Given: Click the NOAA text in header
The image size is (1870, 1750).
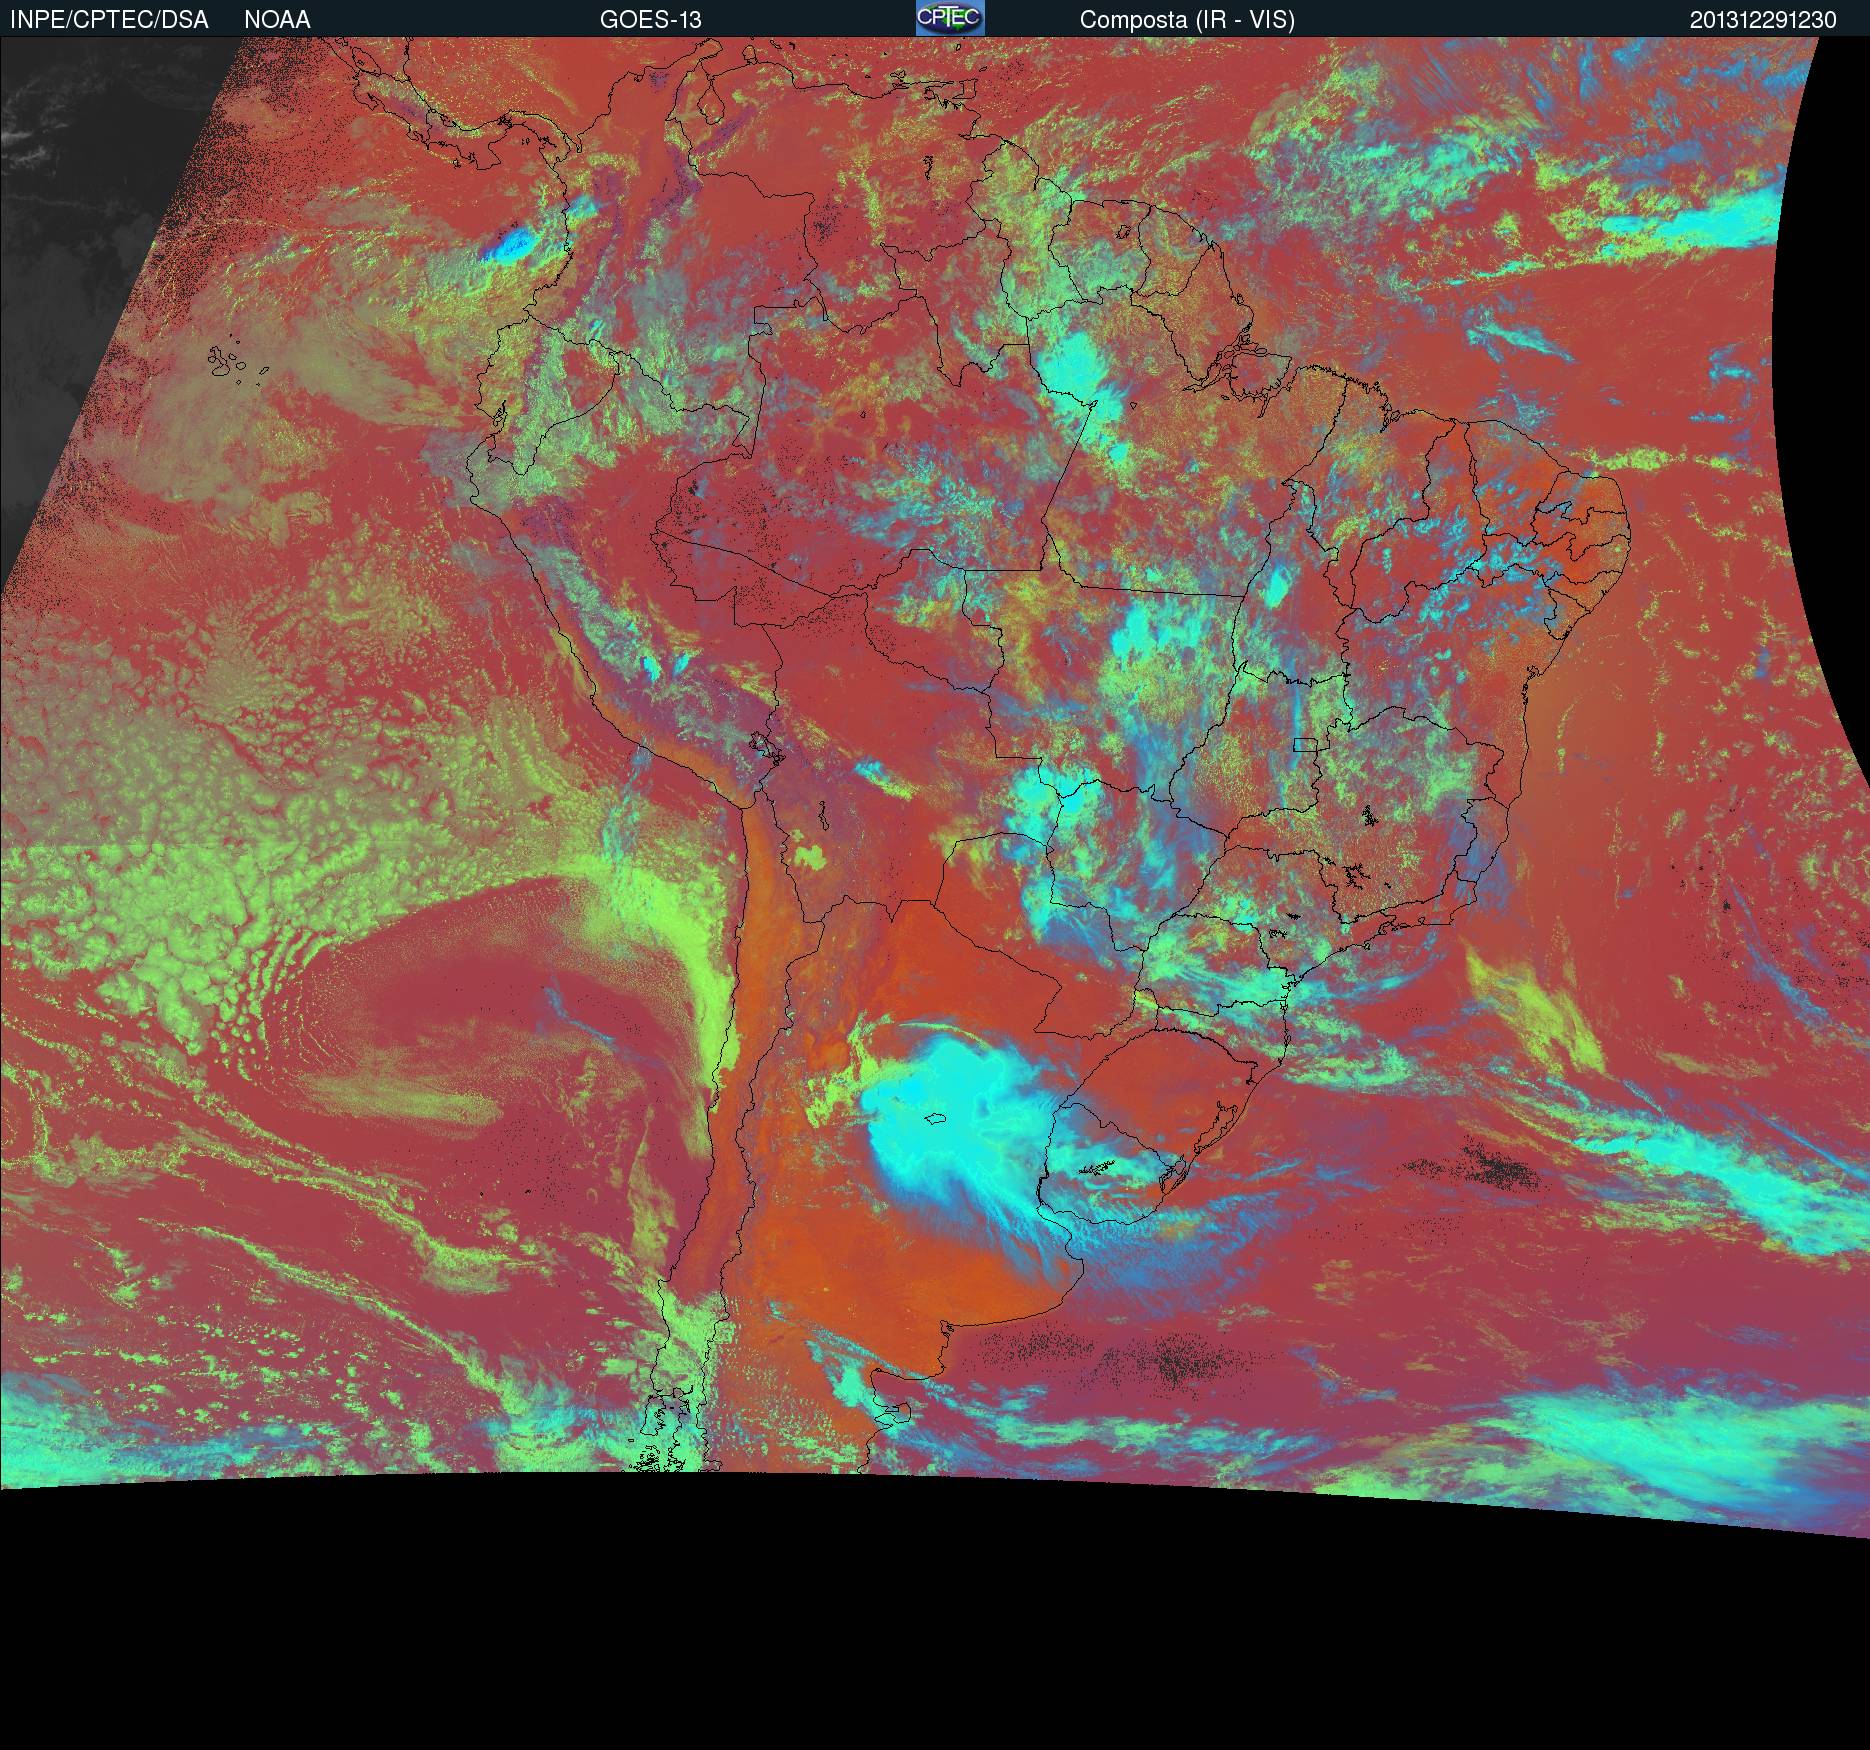Looking at the screenshot, I should 277,20.
